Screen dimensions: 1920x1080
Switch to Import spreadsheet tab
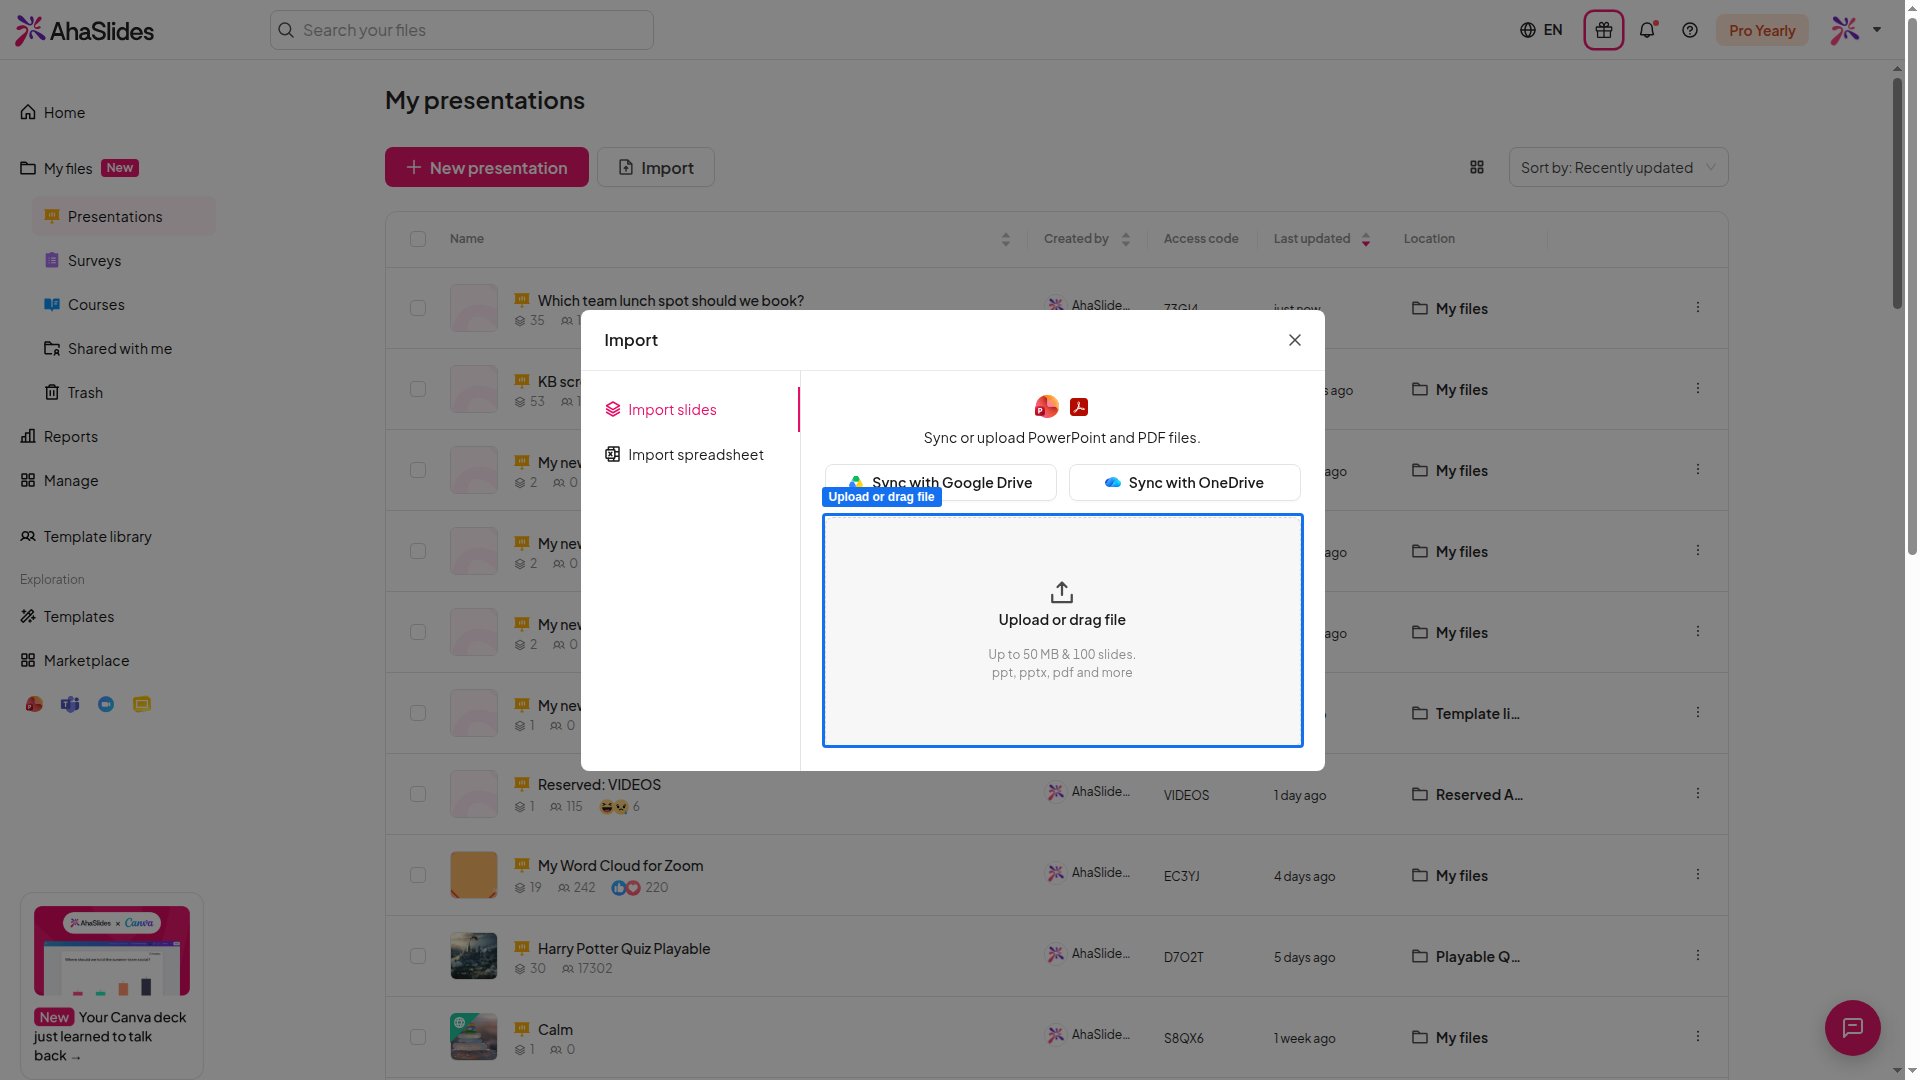690,455
